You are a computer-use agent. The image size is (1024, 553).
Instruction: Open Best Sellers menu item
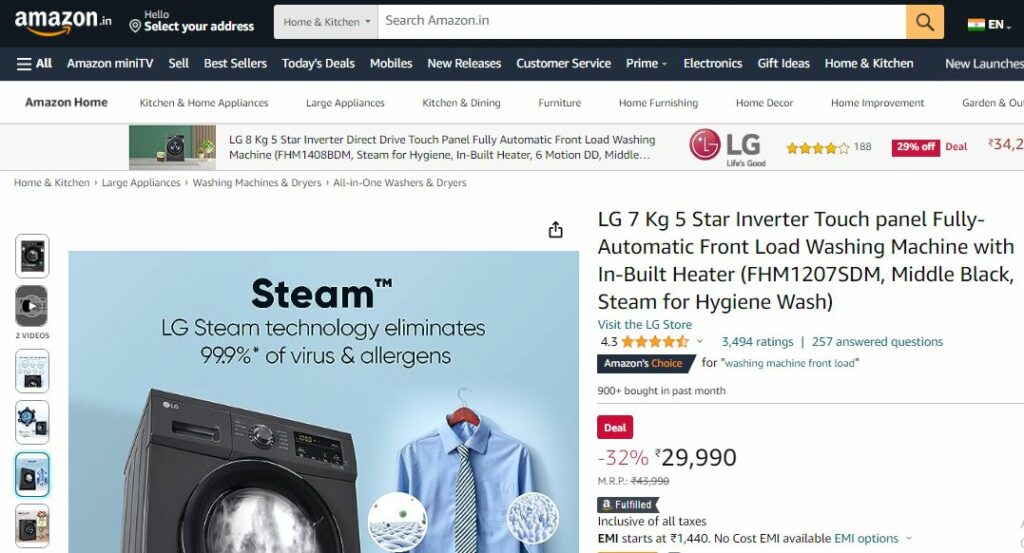[x=235, y=63]
